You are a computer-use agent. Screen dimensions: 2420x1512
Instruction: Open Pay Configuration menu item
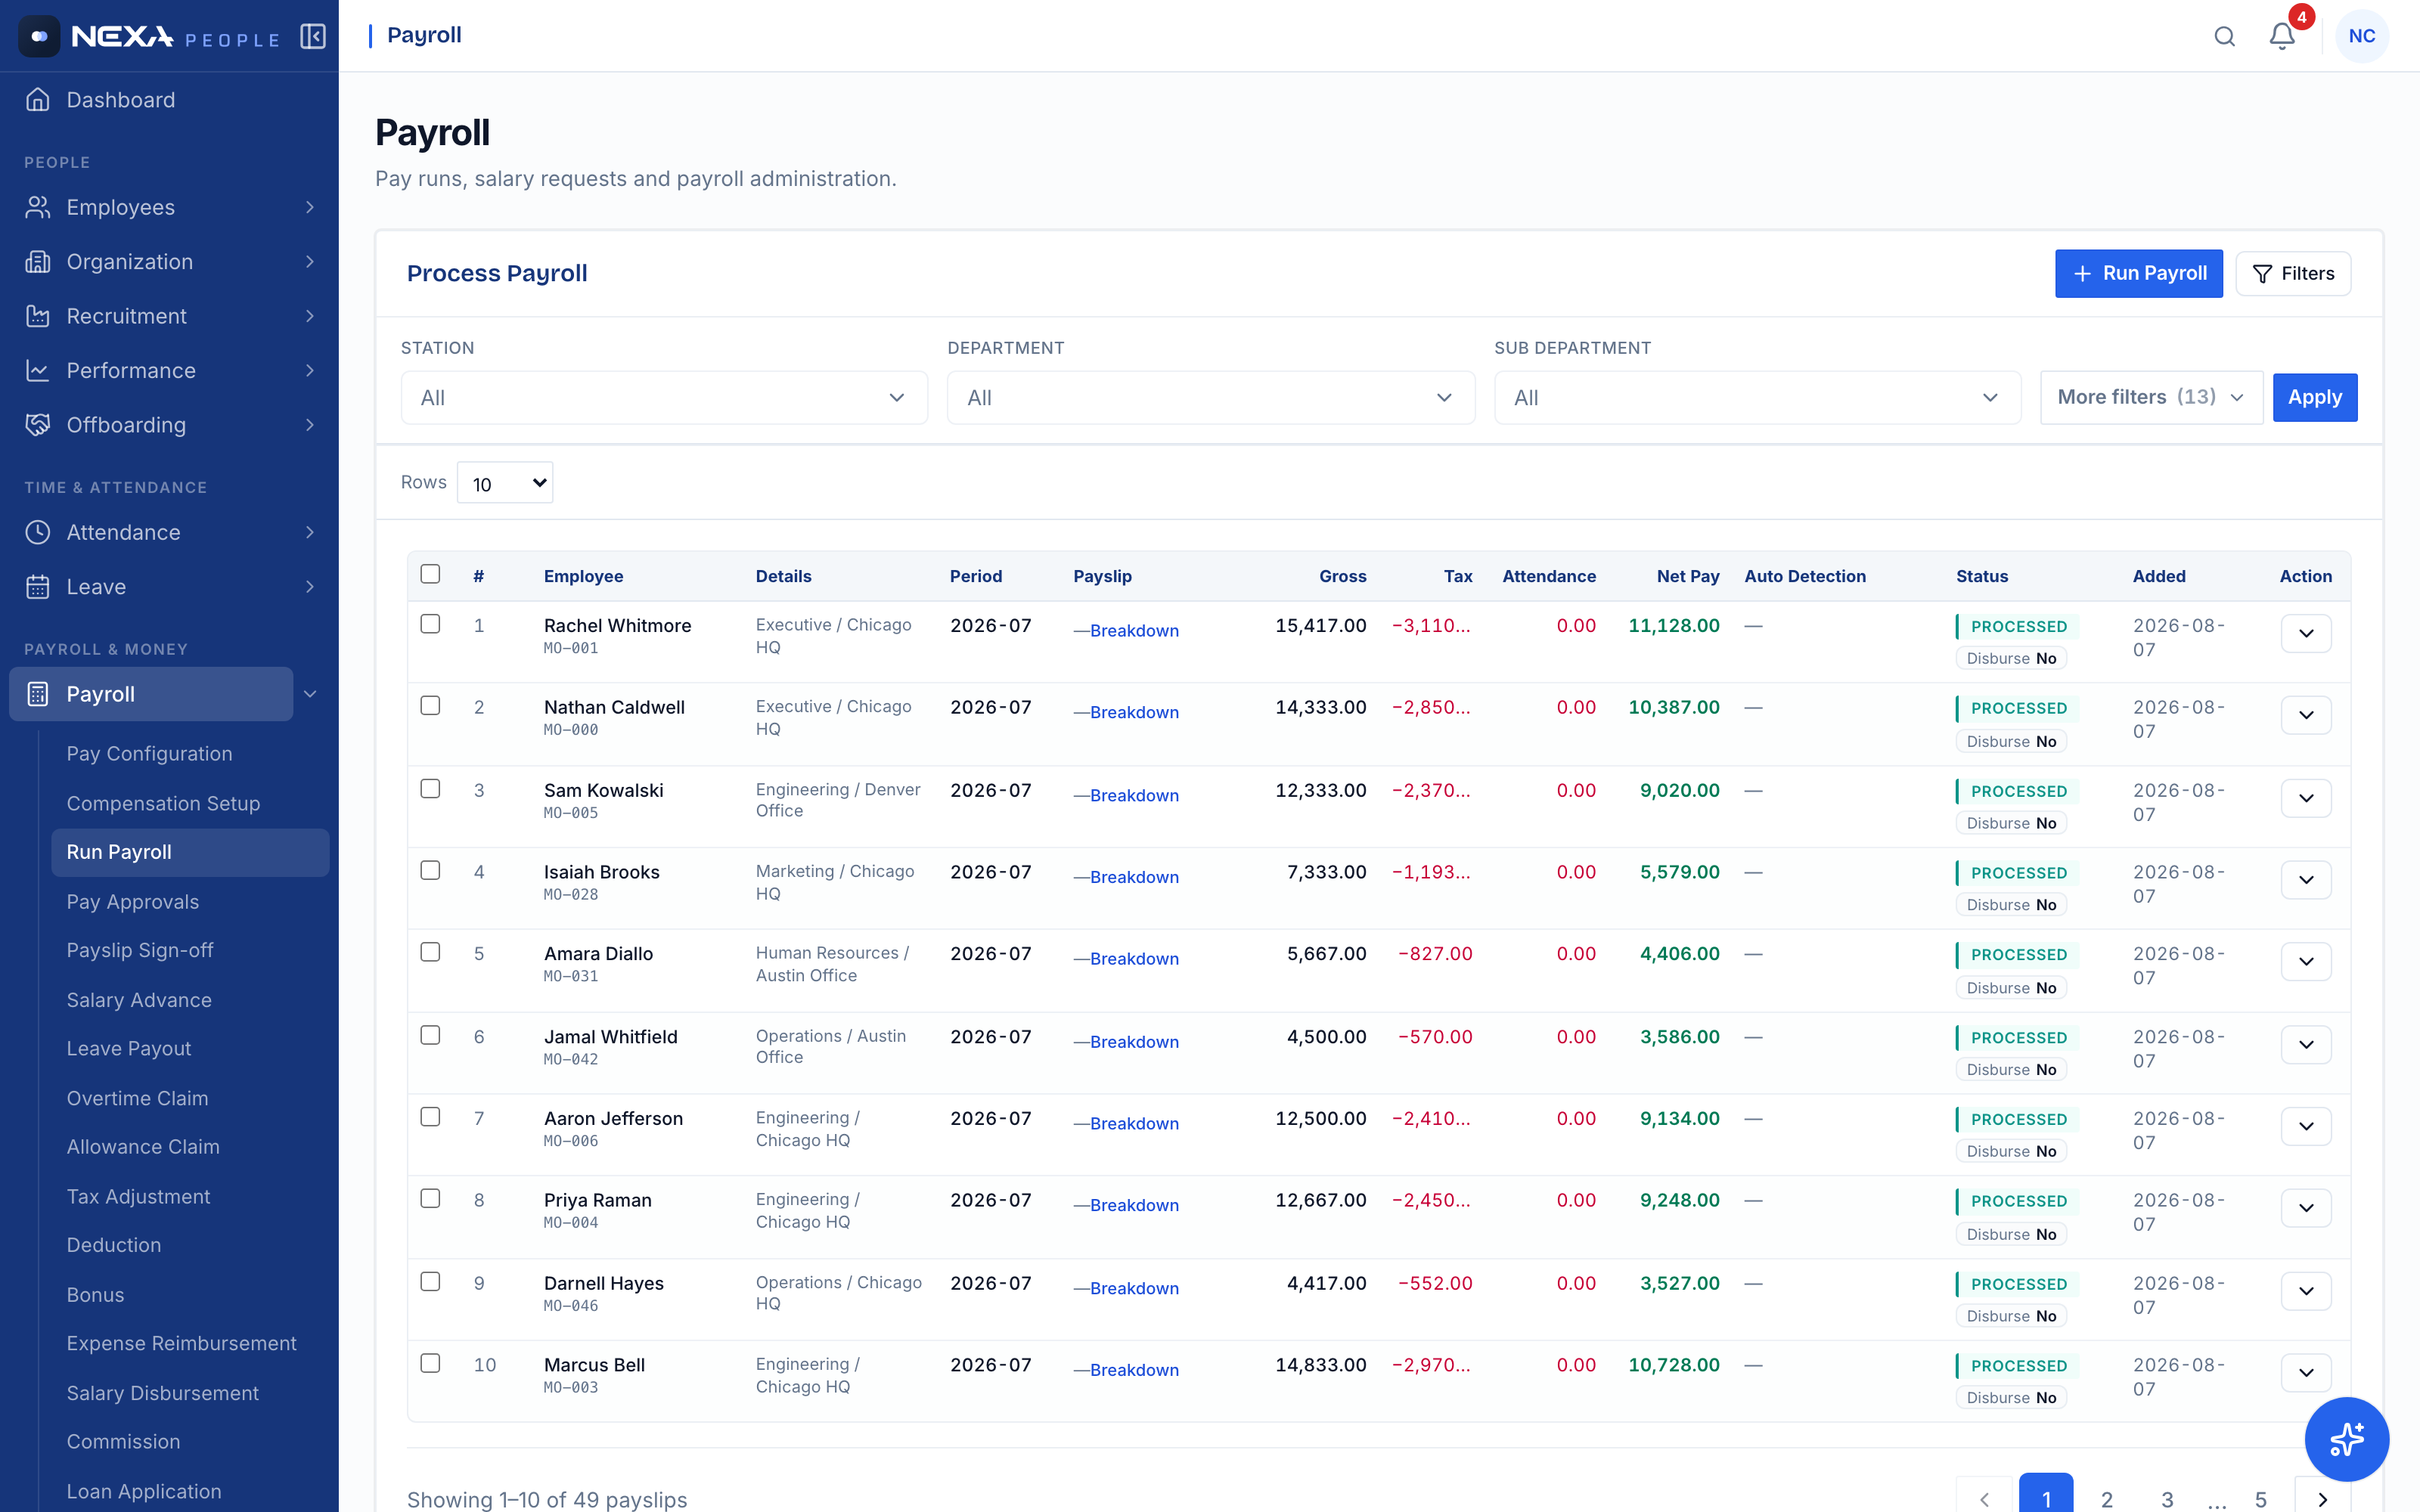(149, 754)
